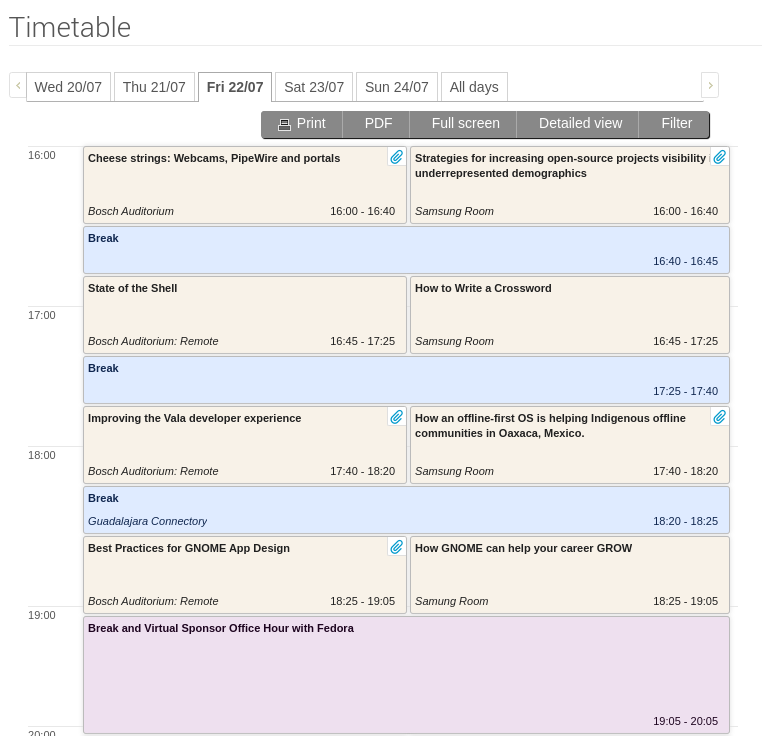Toggle Detailed view of the timetable

pos(578,124)
